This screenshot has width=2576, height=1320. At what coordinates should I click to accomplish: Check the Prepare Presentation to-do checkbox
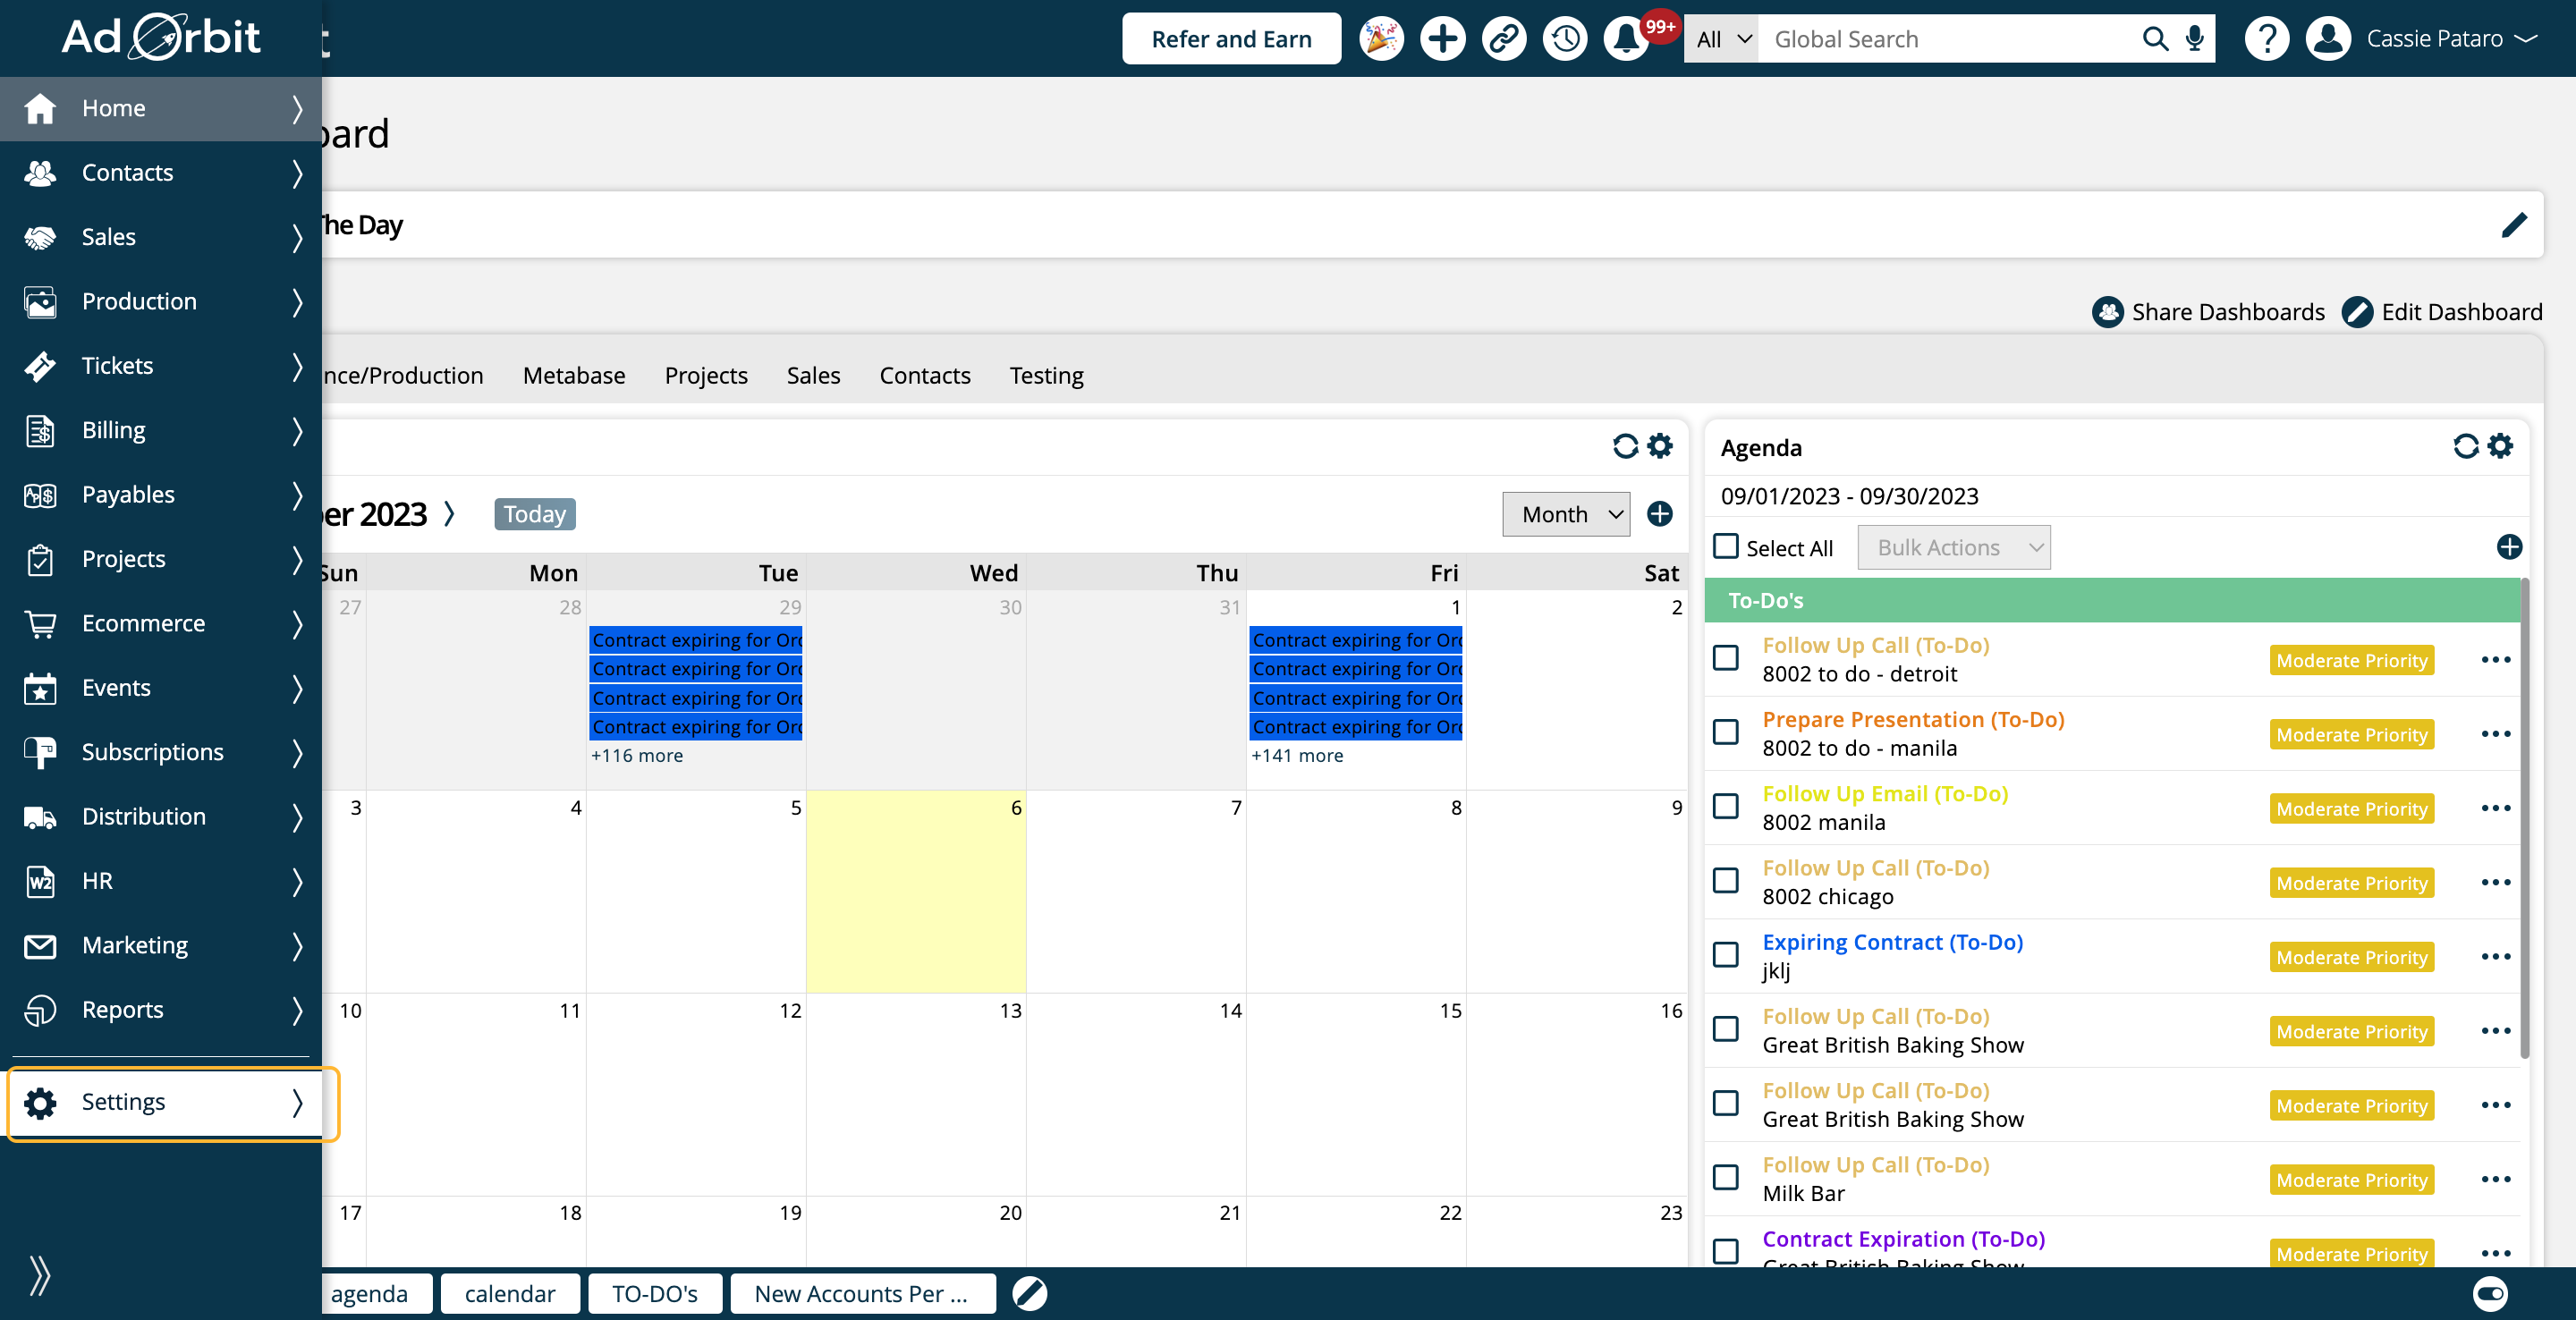click(x=1726, y=732)
